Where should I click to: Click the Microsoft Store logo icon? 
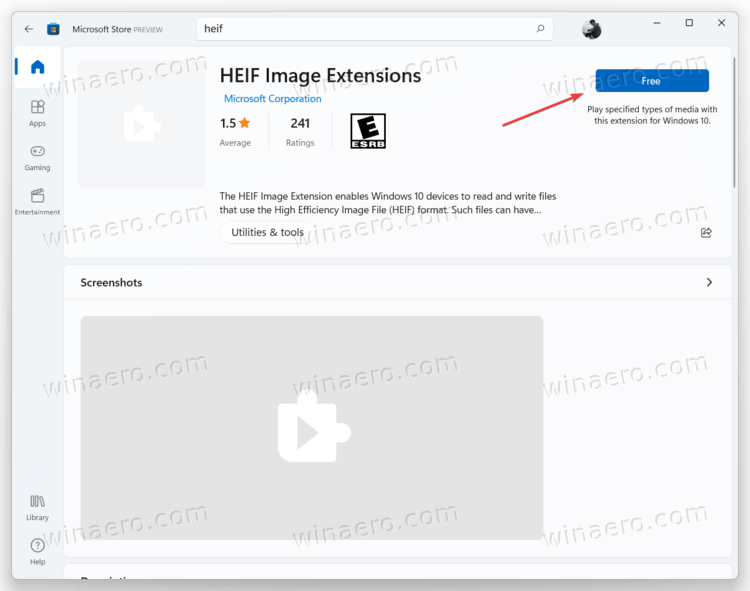(53, 29)
